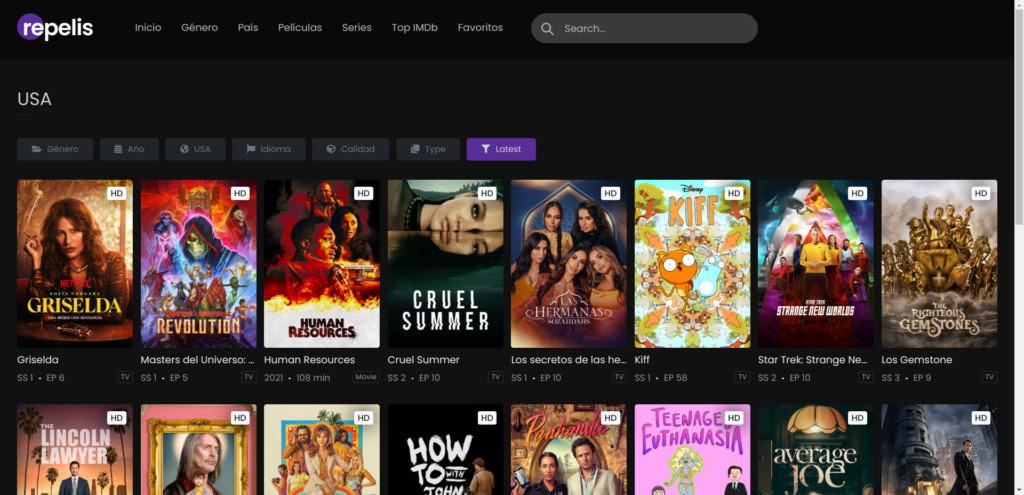The image size is (1024, 495).
Task: Click TV tag under Kiff
Action: 743,377
